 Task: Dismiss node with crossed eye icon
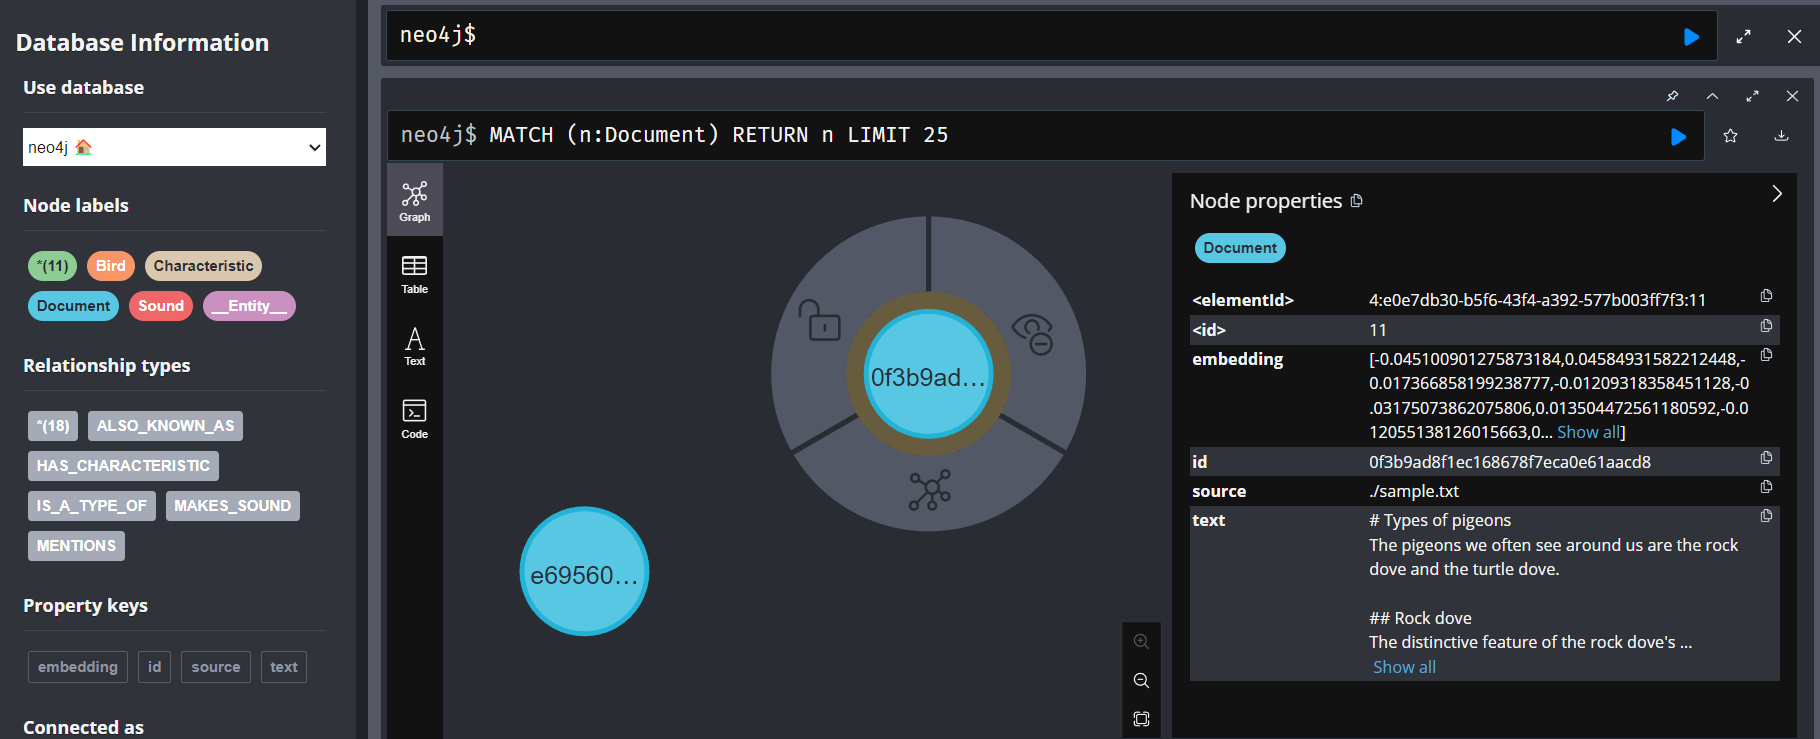tap(1033, 334)
